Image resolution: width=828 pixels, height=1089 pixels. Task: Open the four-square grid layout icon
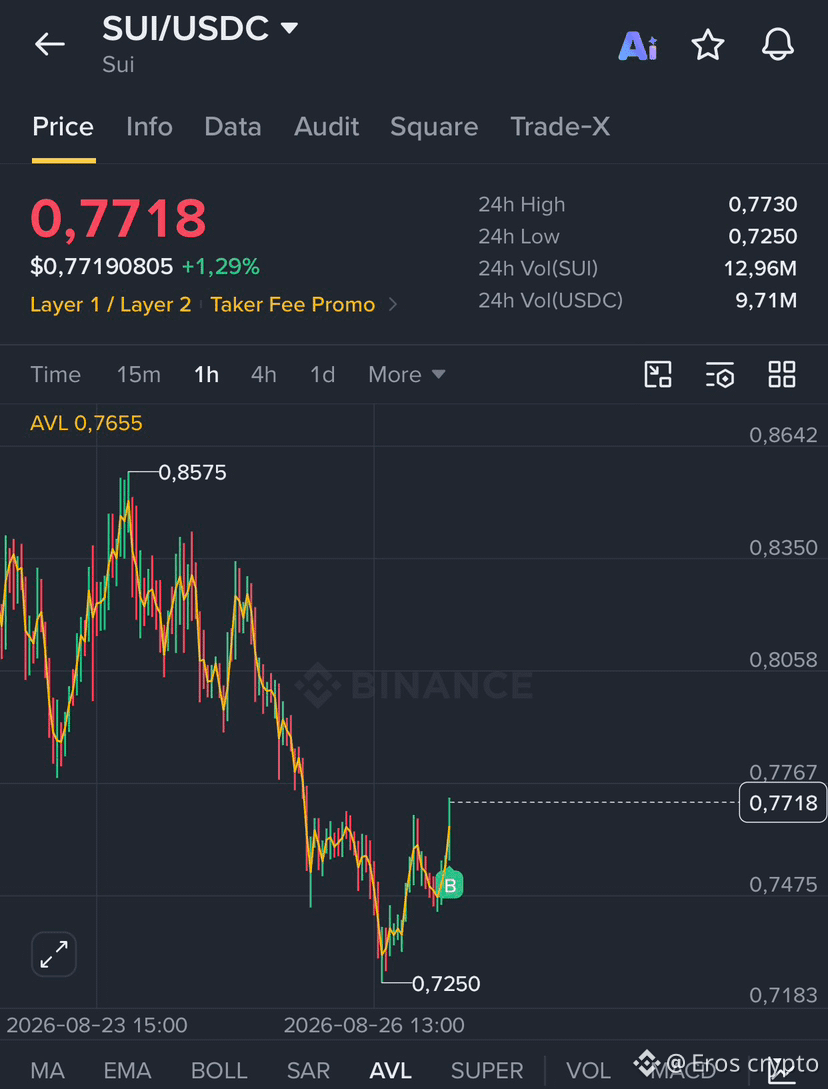point(781,374)
